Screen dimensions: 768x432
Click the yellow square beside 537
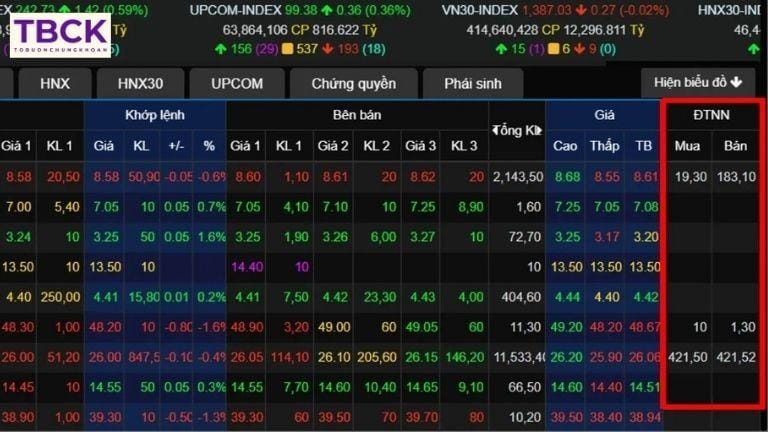[286, 49]
